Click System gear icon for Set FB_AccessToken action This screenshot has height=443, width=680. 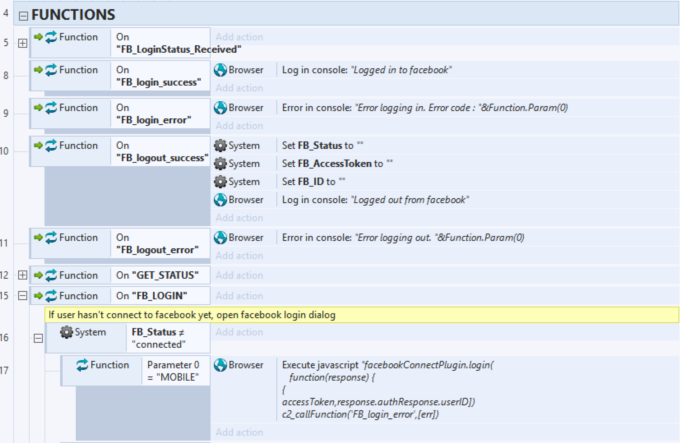[220, 163]
